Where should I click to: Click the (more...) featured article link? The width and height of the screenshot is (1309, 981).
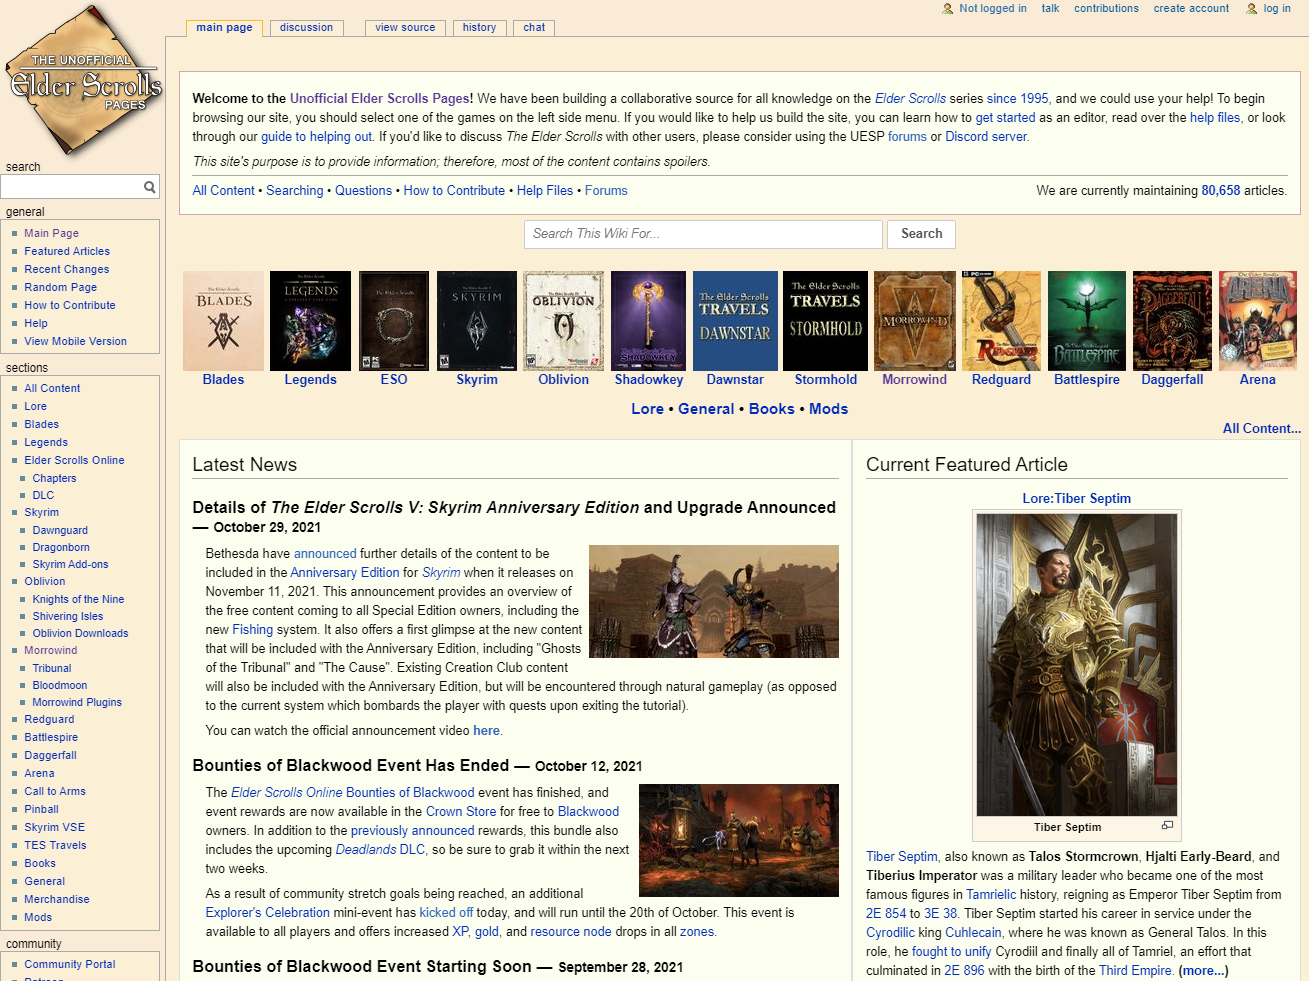tap(1203, 971)
